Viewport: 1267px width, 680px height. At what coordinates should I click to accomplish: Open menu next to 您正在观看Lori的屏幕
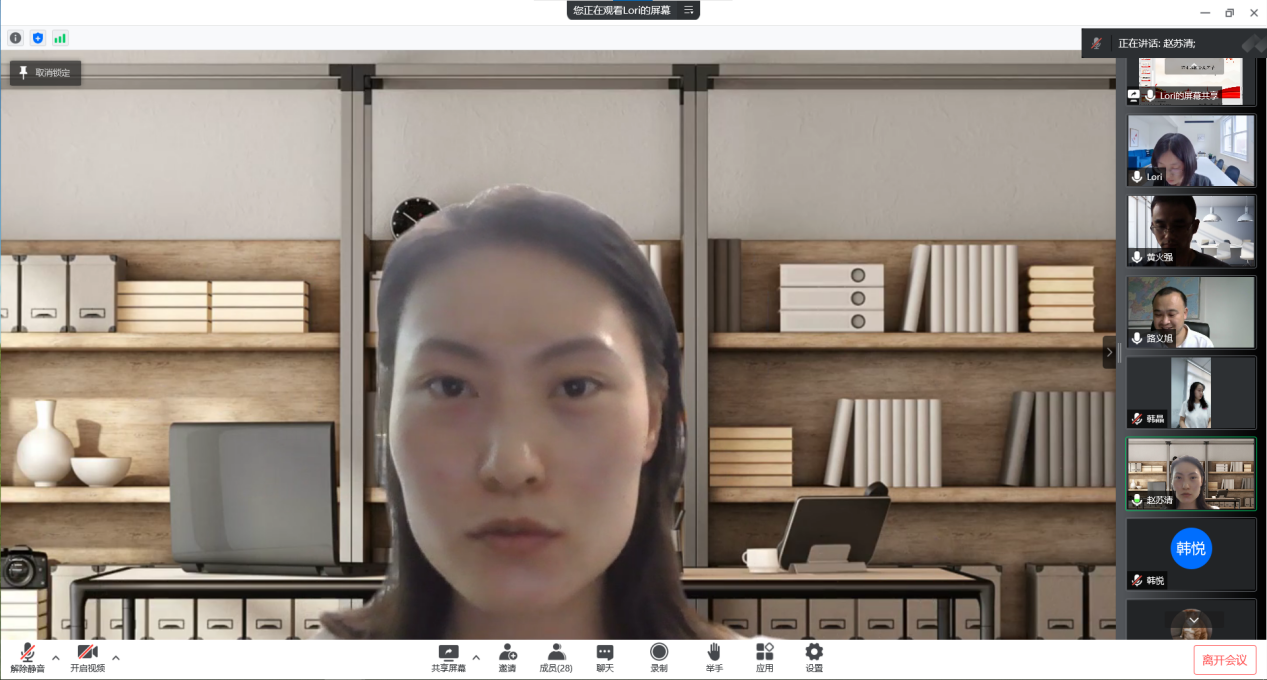pos(688,10)
